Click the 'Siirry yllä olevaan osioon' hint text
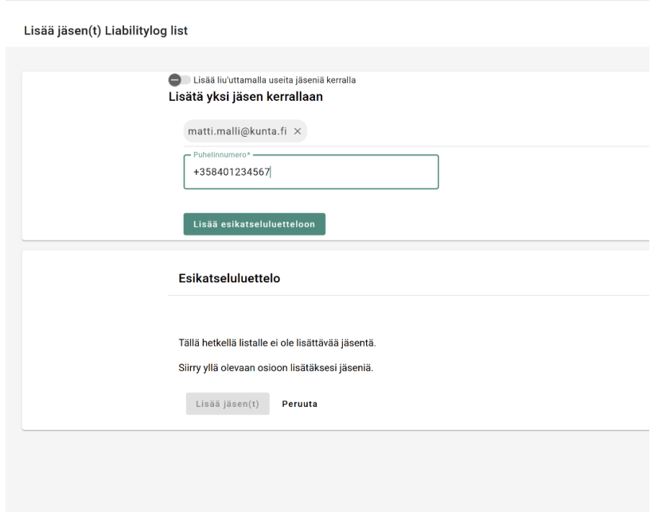This screenshot has height=531, width=670. click(275, 368)
